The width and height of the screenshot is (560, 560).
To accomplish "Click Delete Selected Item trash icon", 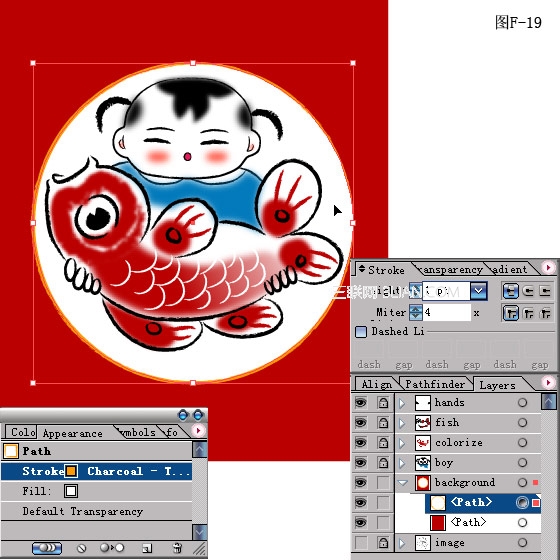I will coord(177,548).
